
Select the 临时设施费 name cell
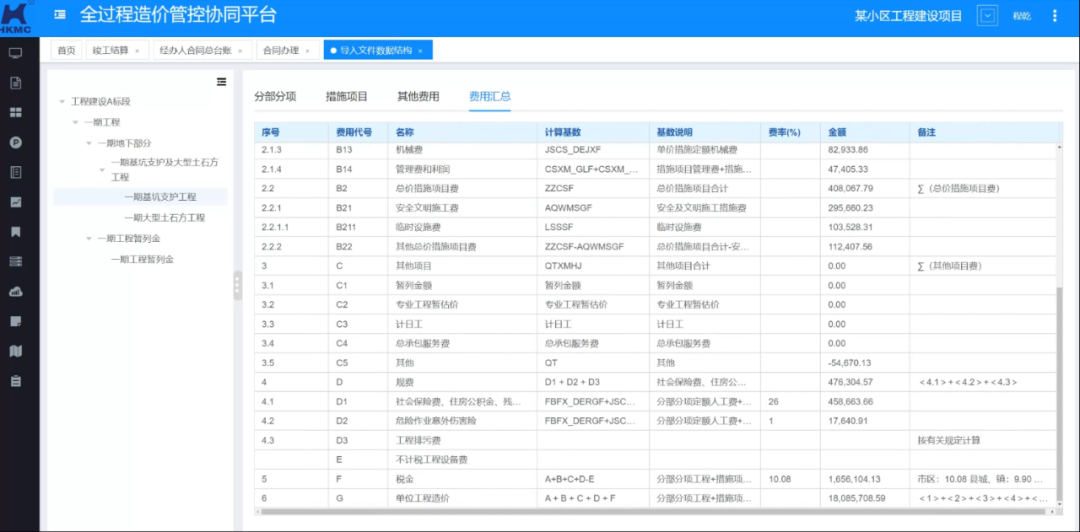pyautogui.click(x=462, y=227)
